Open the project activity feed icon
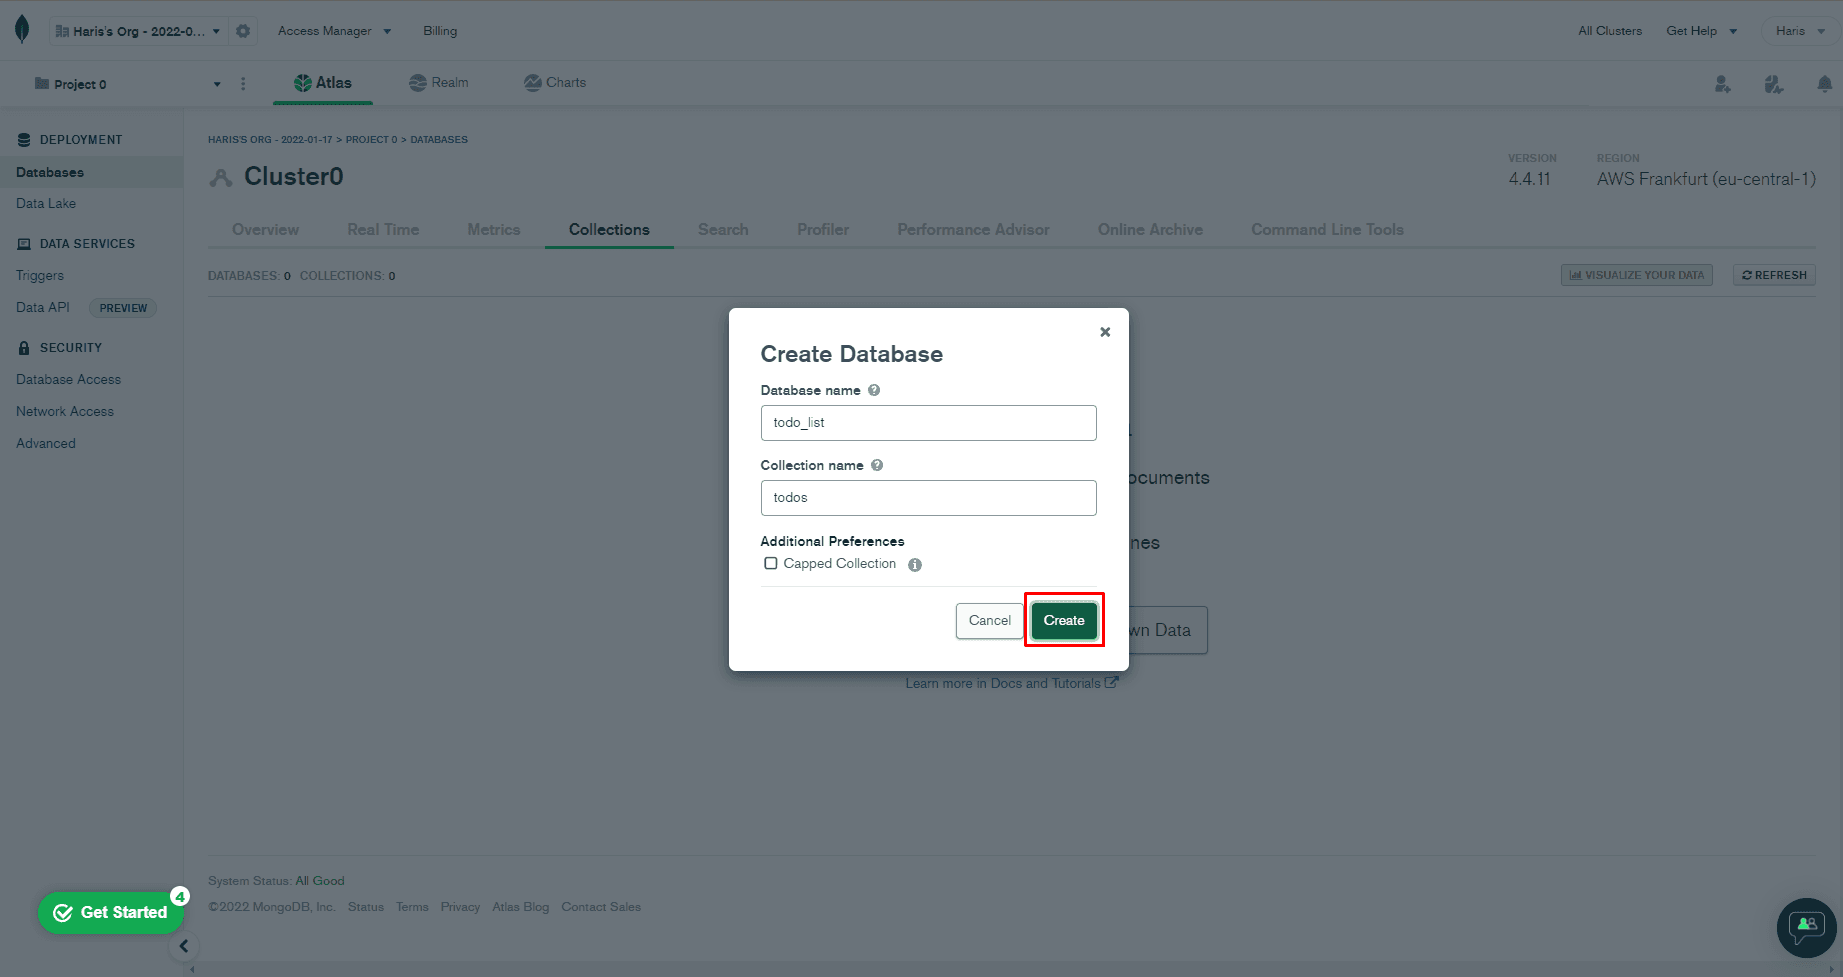The height and width of the screenshot is (977, 1843). click(1774, 84)
